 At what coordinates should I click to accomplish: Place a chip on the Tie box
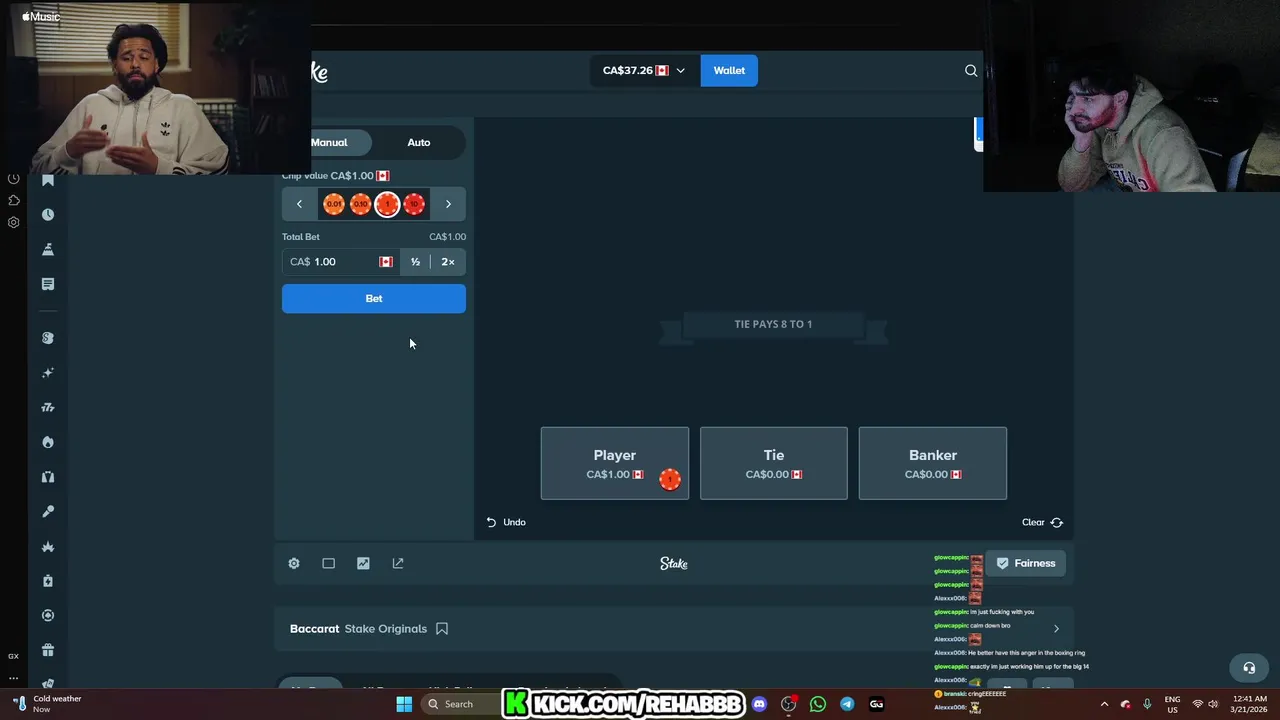coord(774,463)
